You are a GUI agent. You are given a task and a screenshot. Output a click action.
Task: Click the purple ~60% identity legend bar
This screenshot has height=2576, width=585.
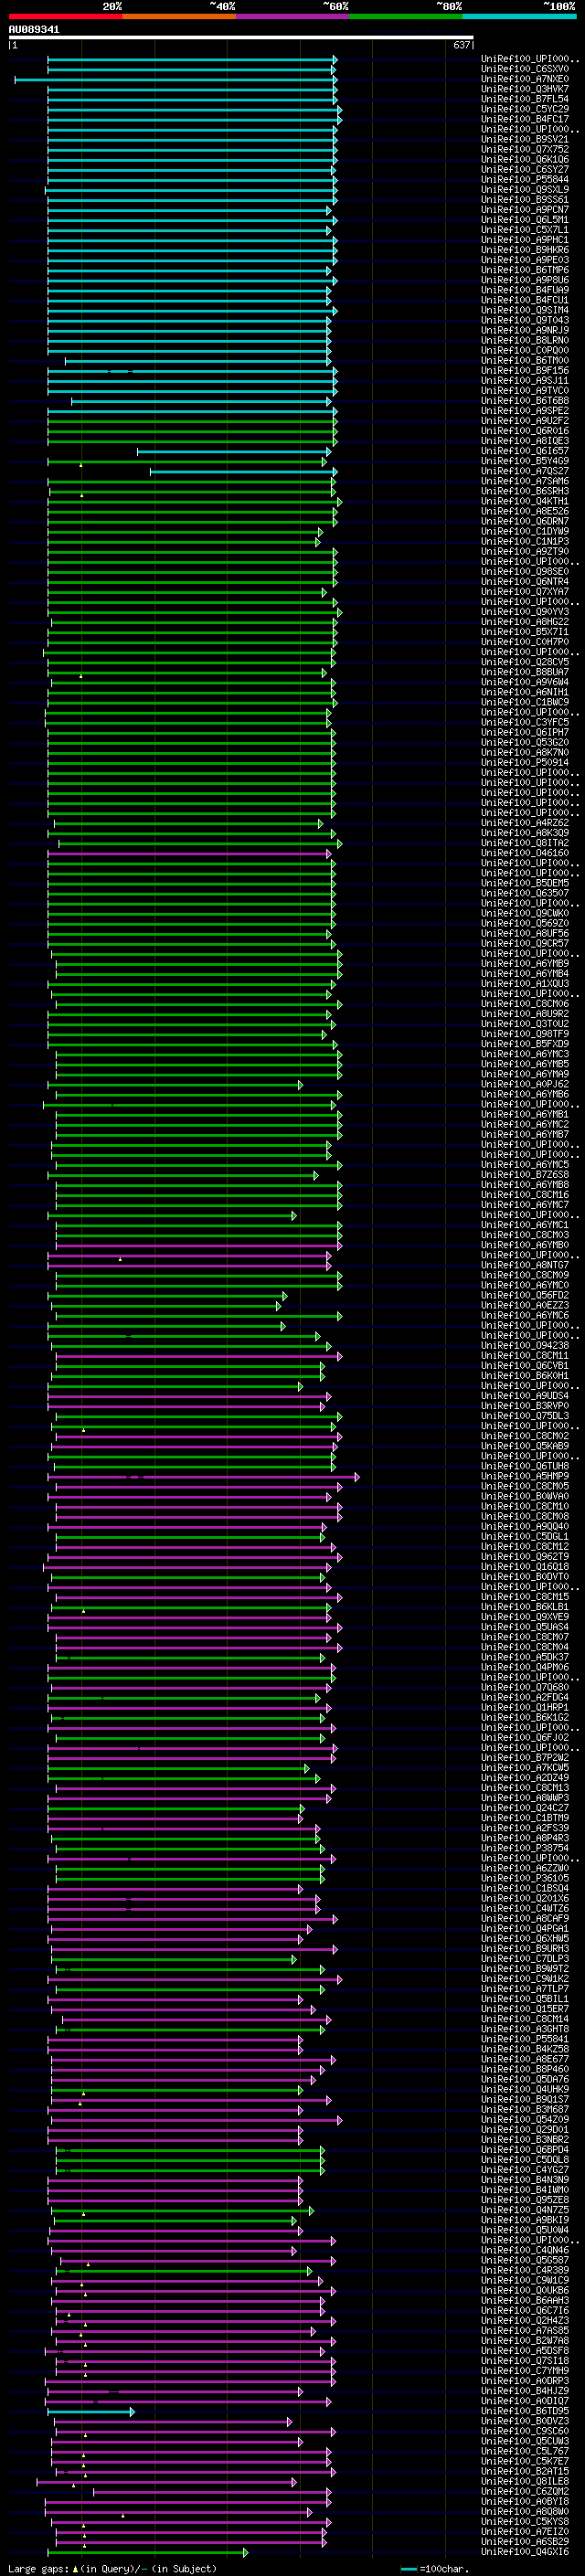292,16
